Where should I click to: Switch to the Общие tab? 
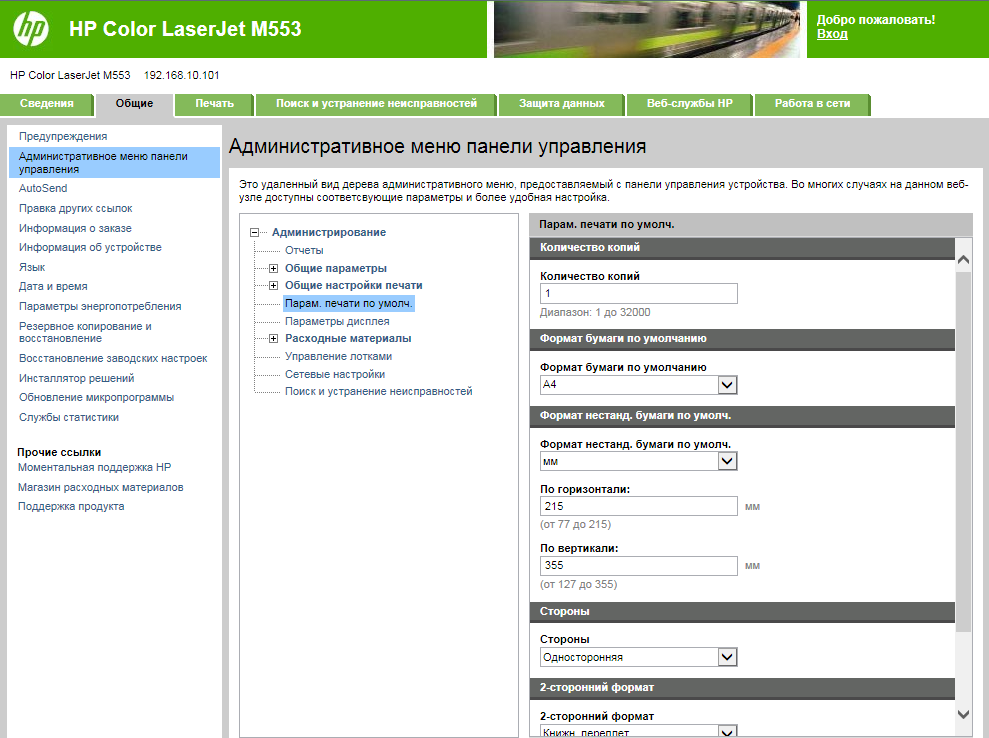coord(134,104)
